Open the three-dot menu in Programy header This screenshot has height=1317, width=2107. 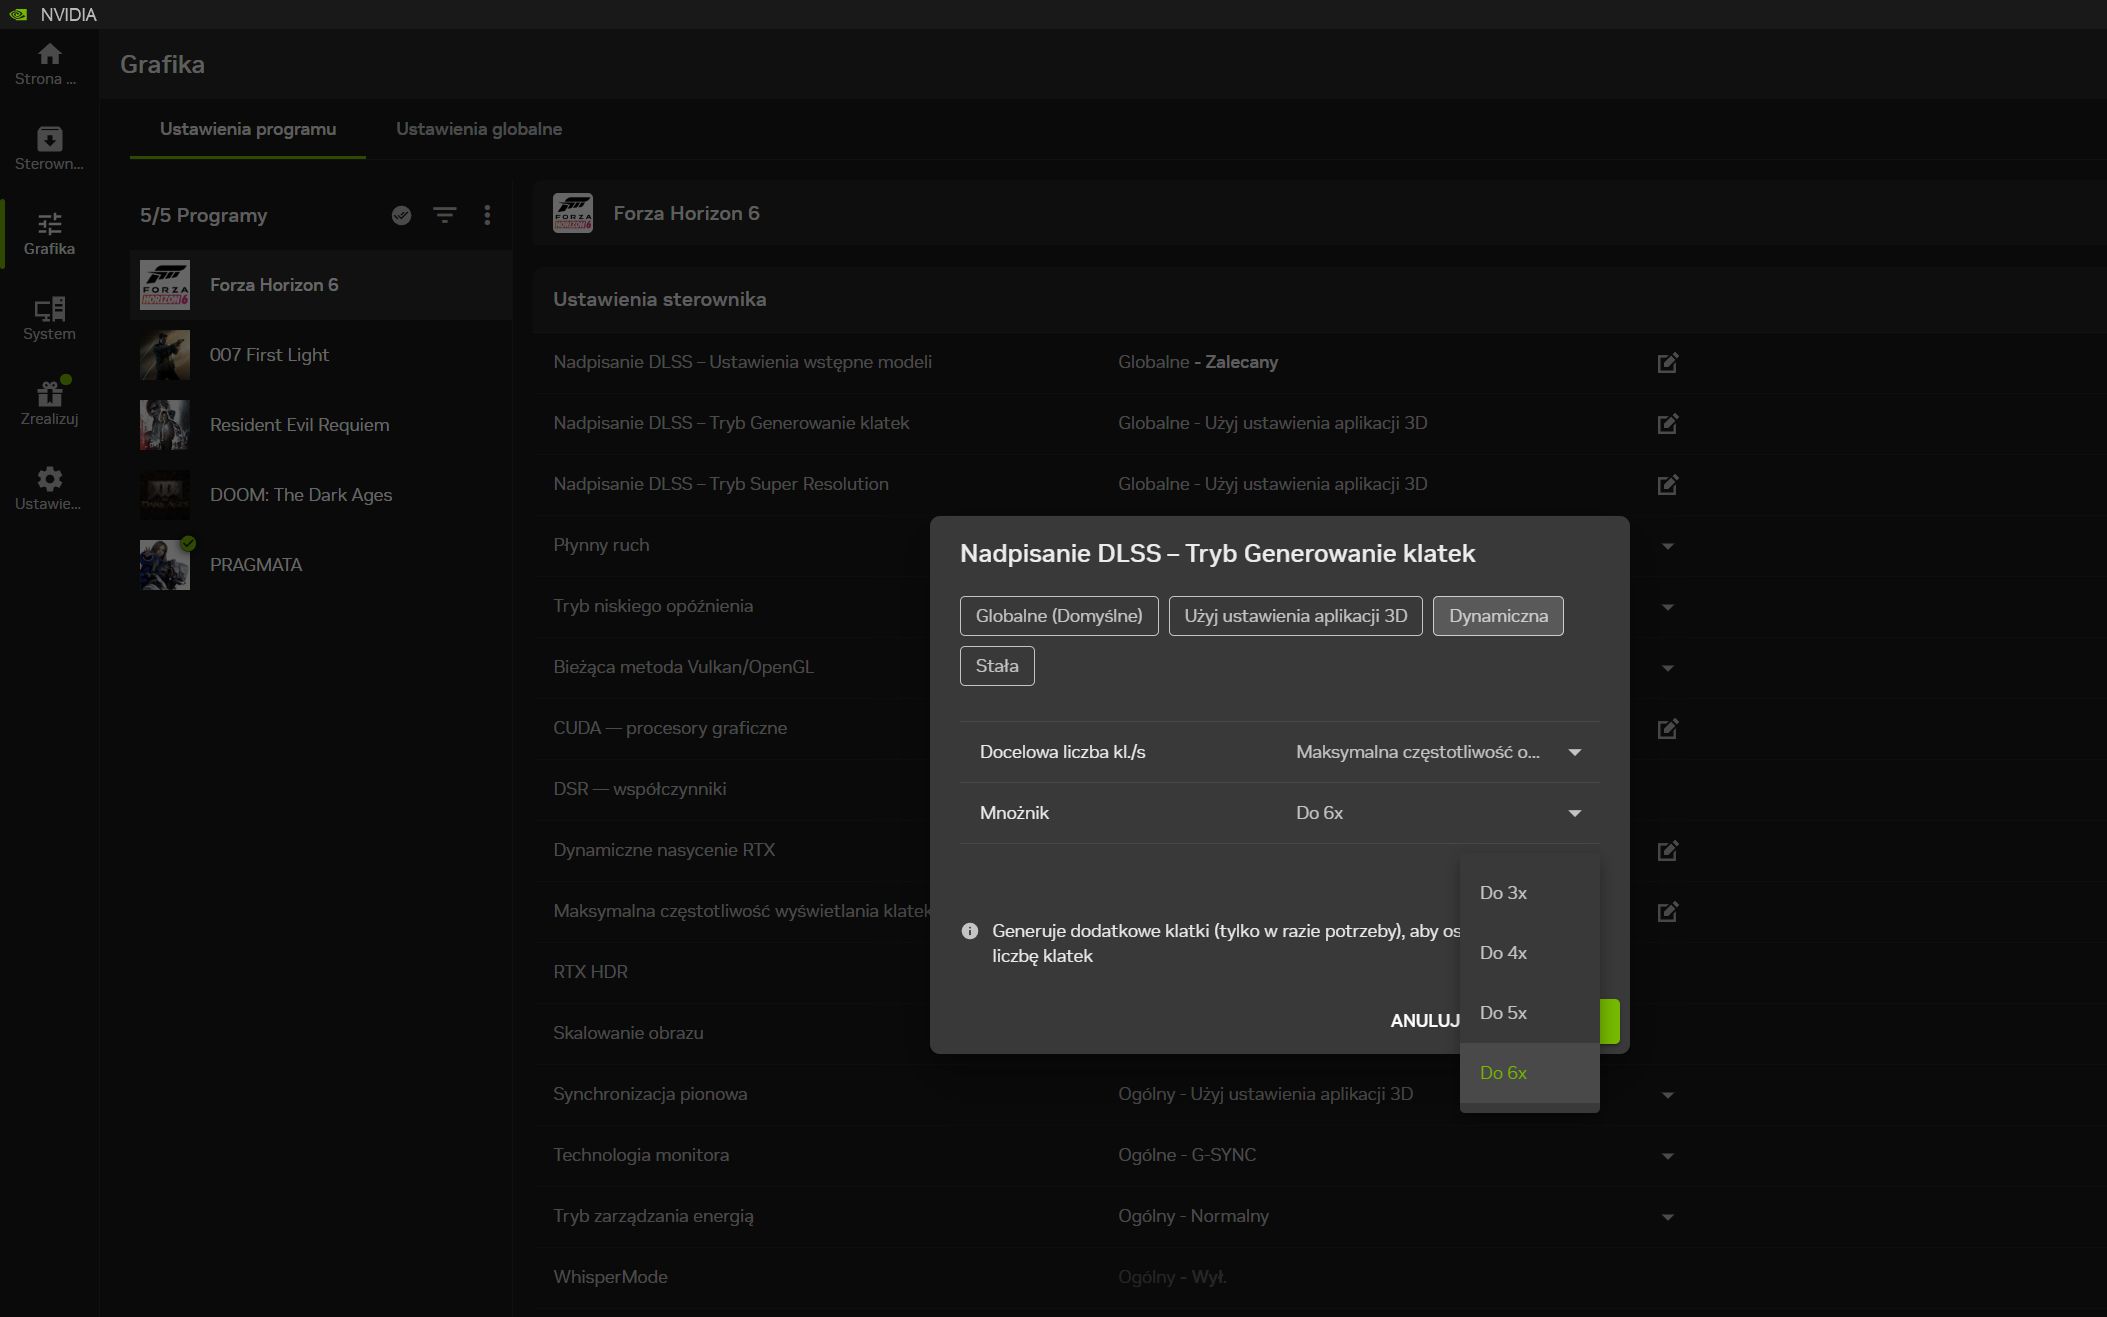tap(487, 215)
